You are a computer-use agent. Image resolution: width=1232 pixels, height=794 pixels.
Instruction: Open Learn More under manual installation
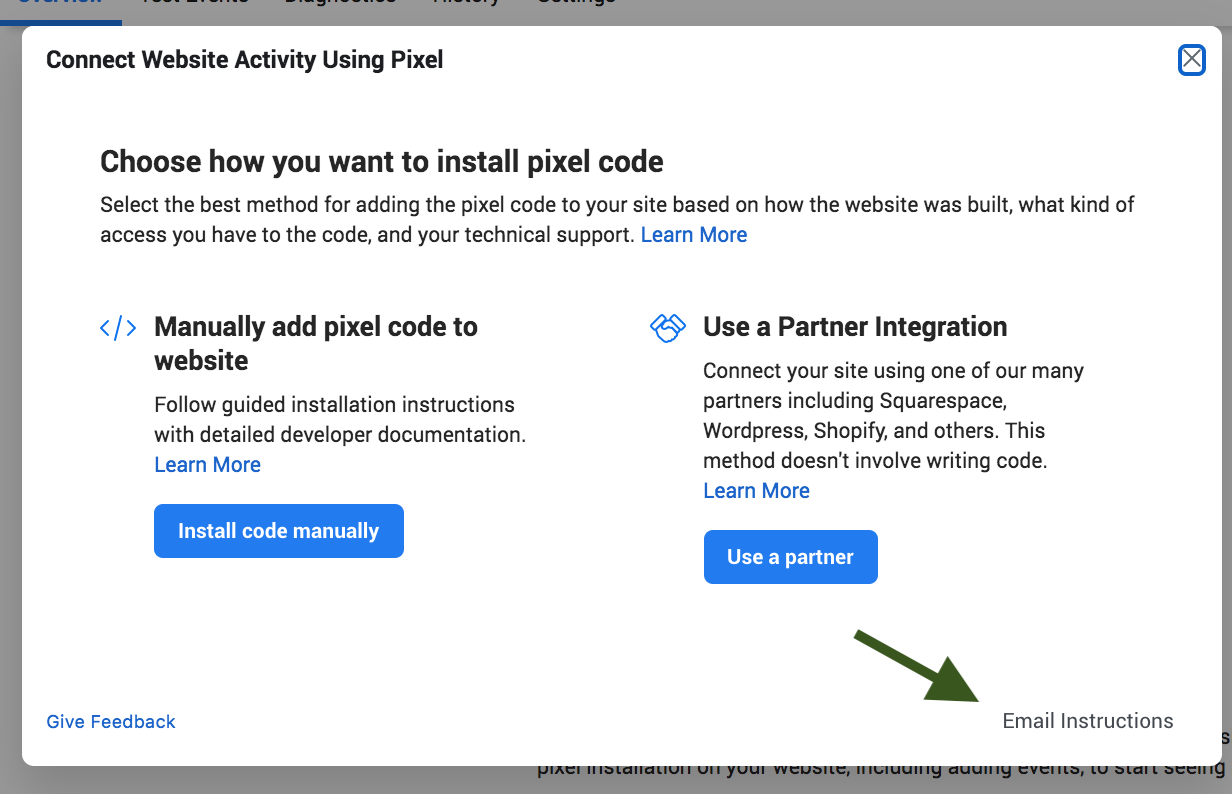(x=207, y=465)
